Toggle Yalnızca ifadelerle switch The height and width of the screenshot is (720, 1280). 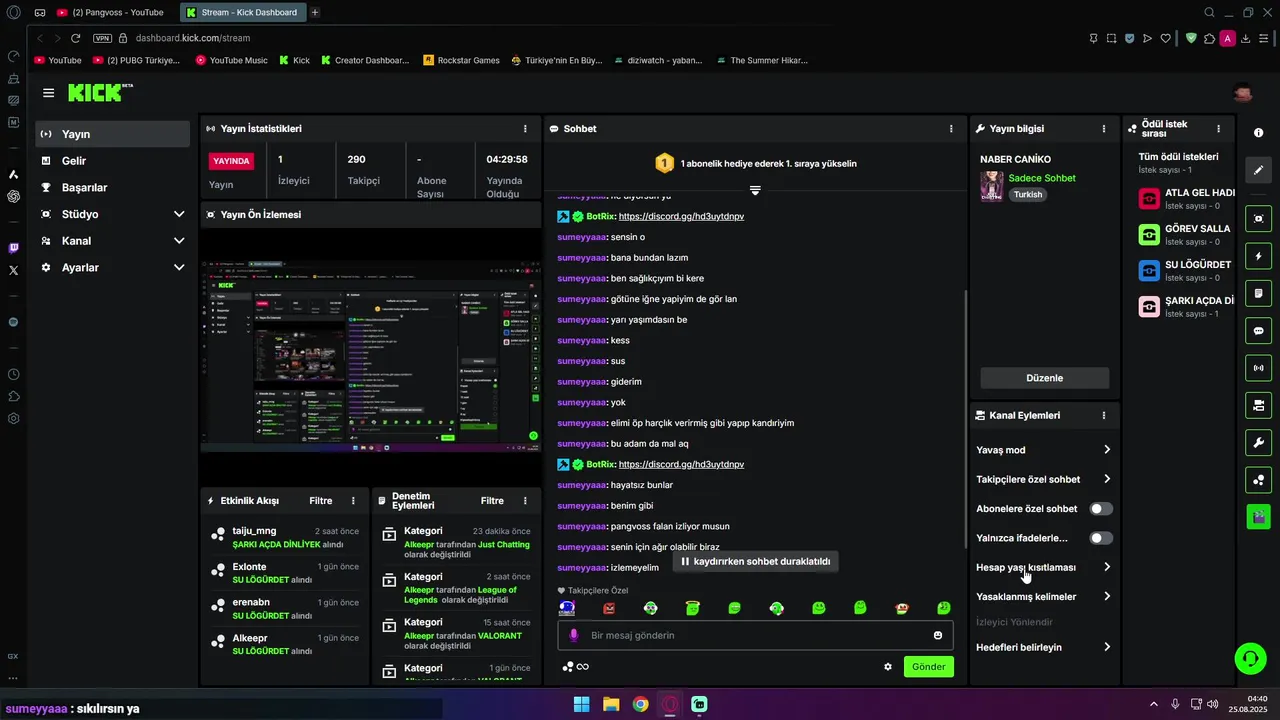(1101, 538)
